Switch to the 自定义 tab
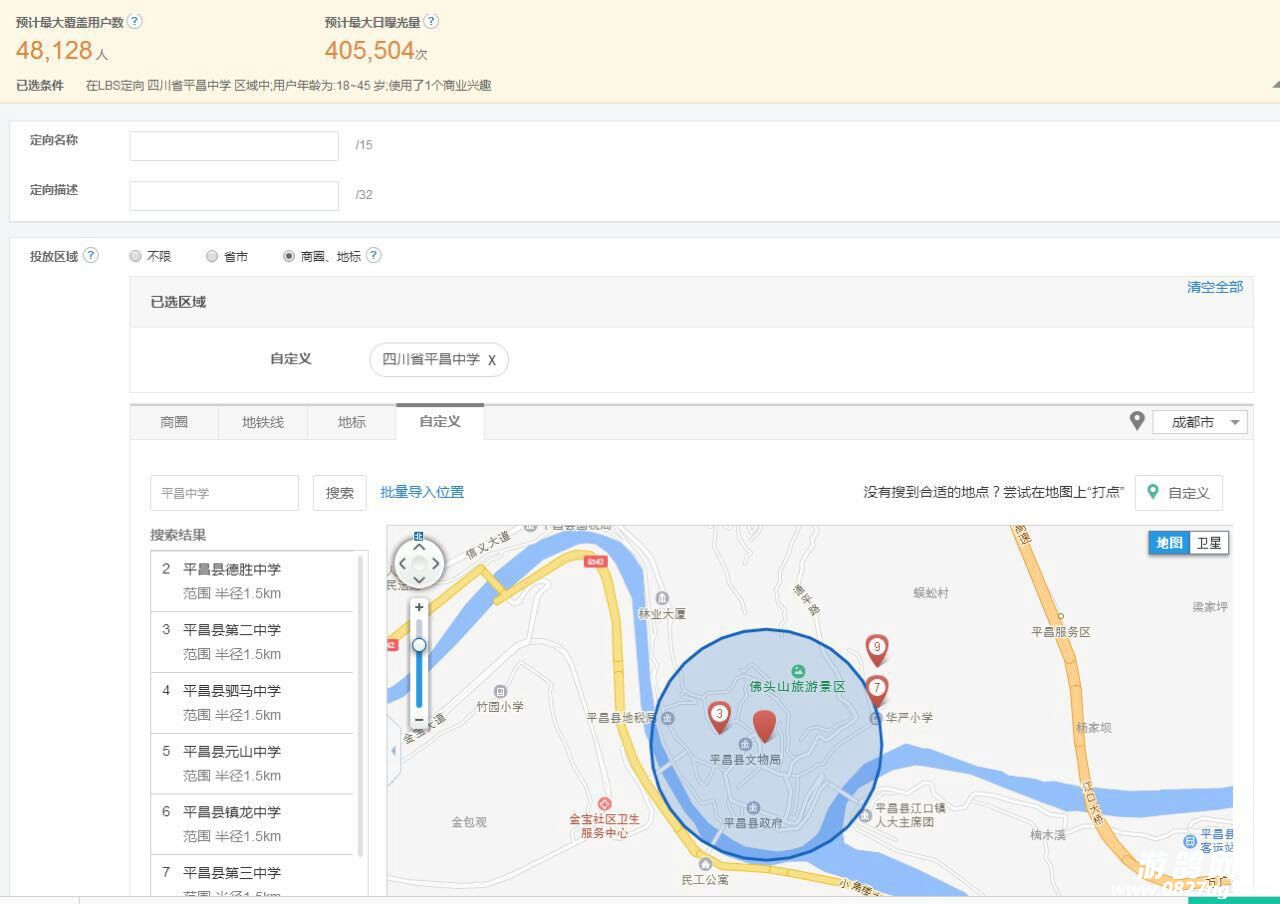Image resolution: width=1280 pixels, height=904 pixels. pos(440,421)
